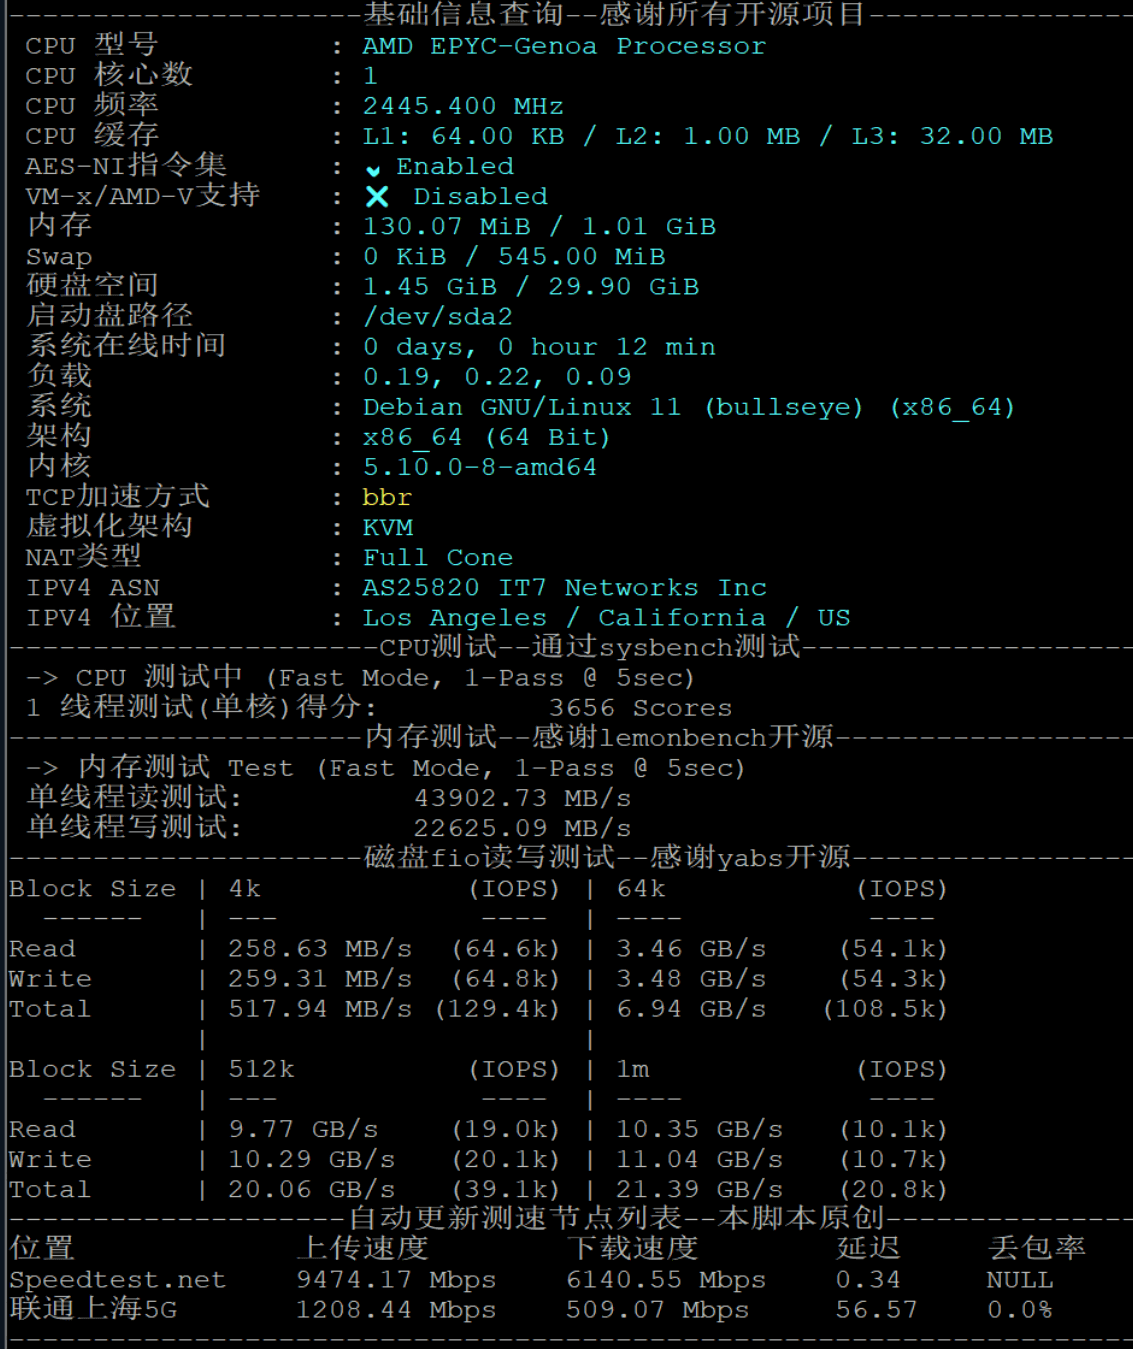Click the 9474.17 Mbps upload speed
Image resolution: width=1133 pixels, height=1349 pixels.
point(396,1280)
